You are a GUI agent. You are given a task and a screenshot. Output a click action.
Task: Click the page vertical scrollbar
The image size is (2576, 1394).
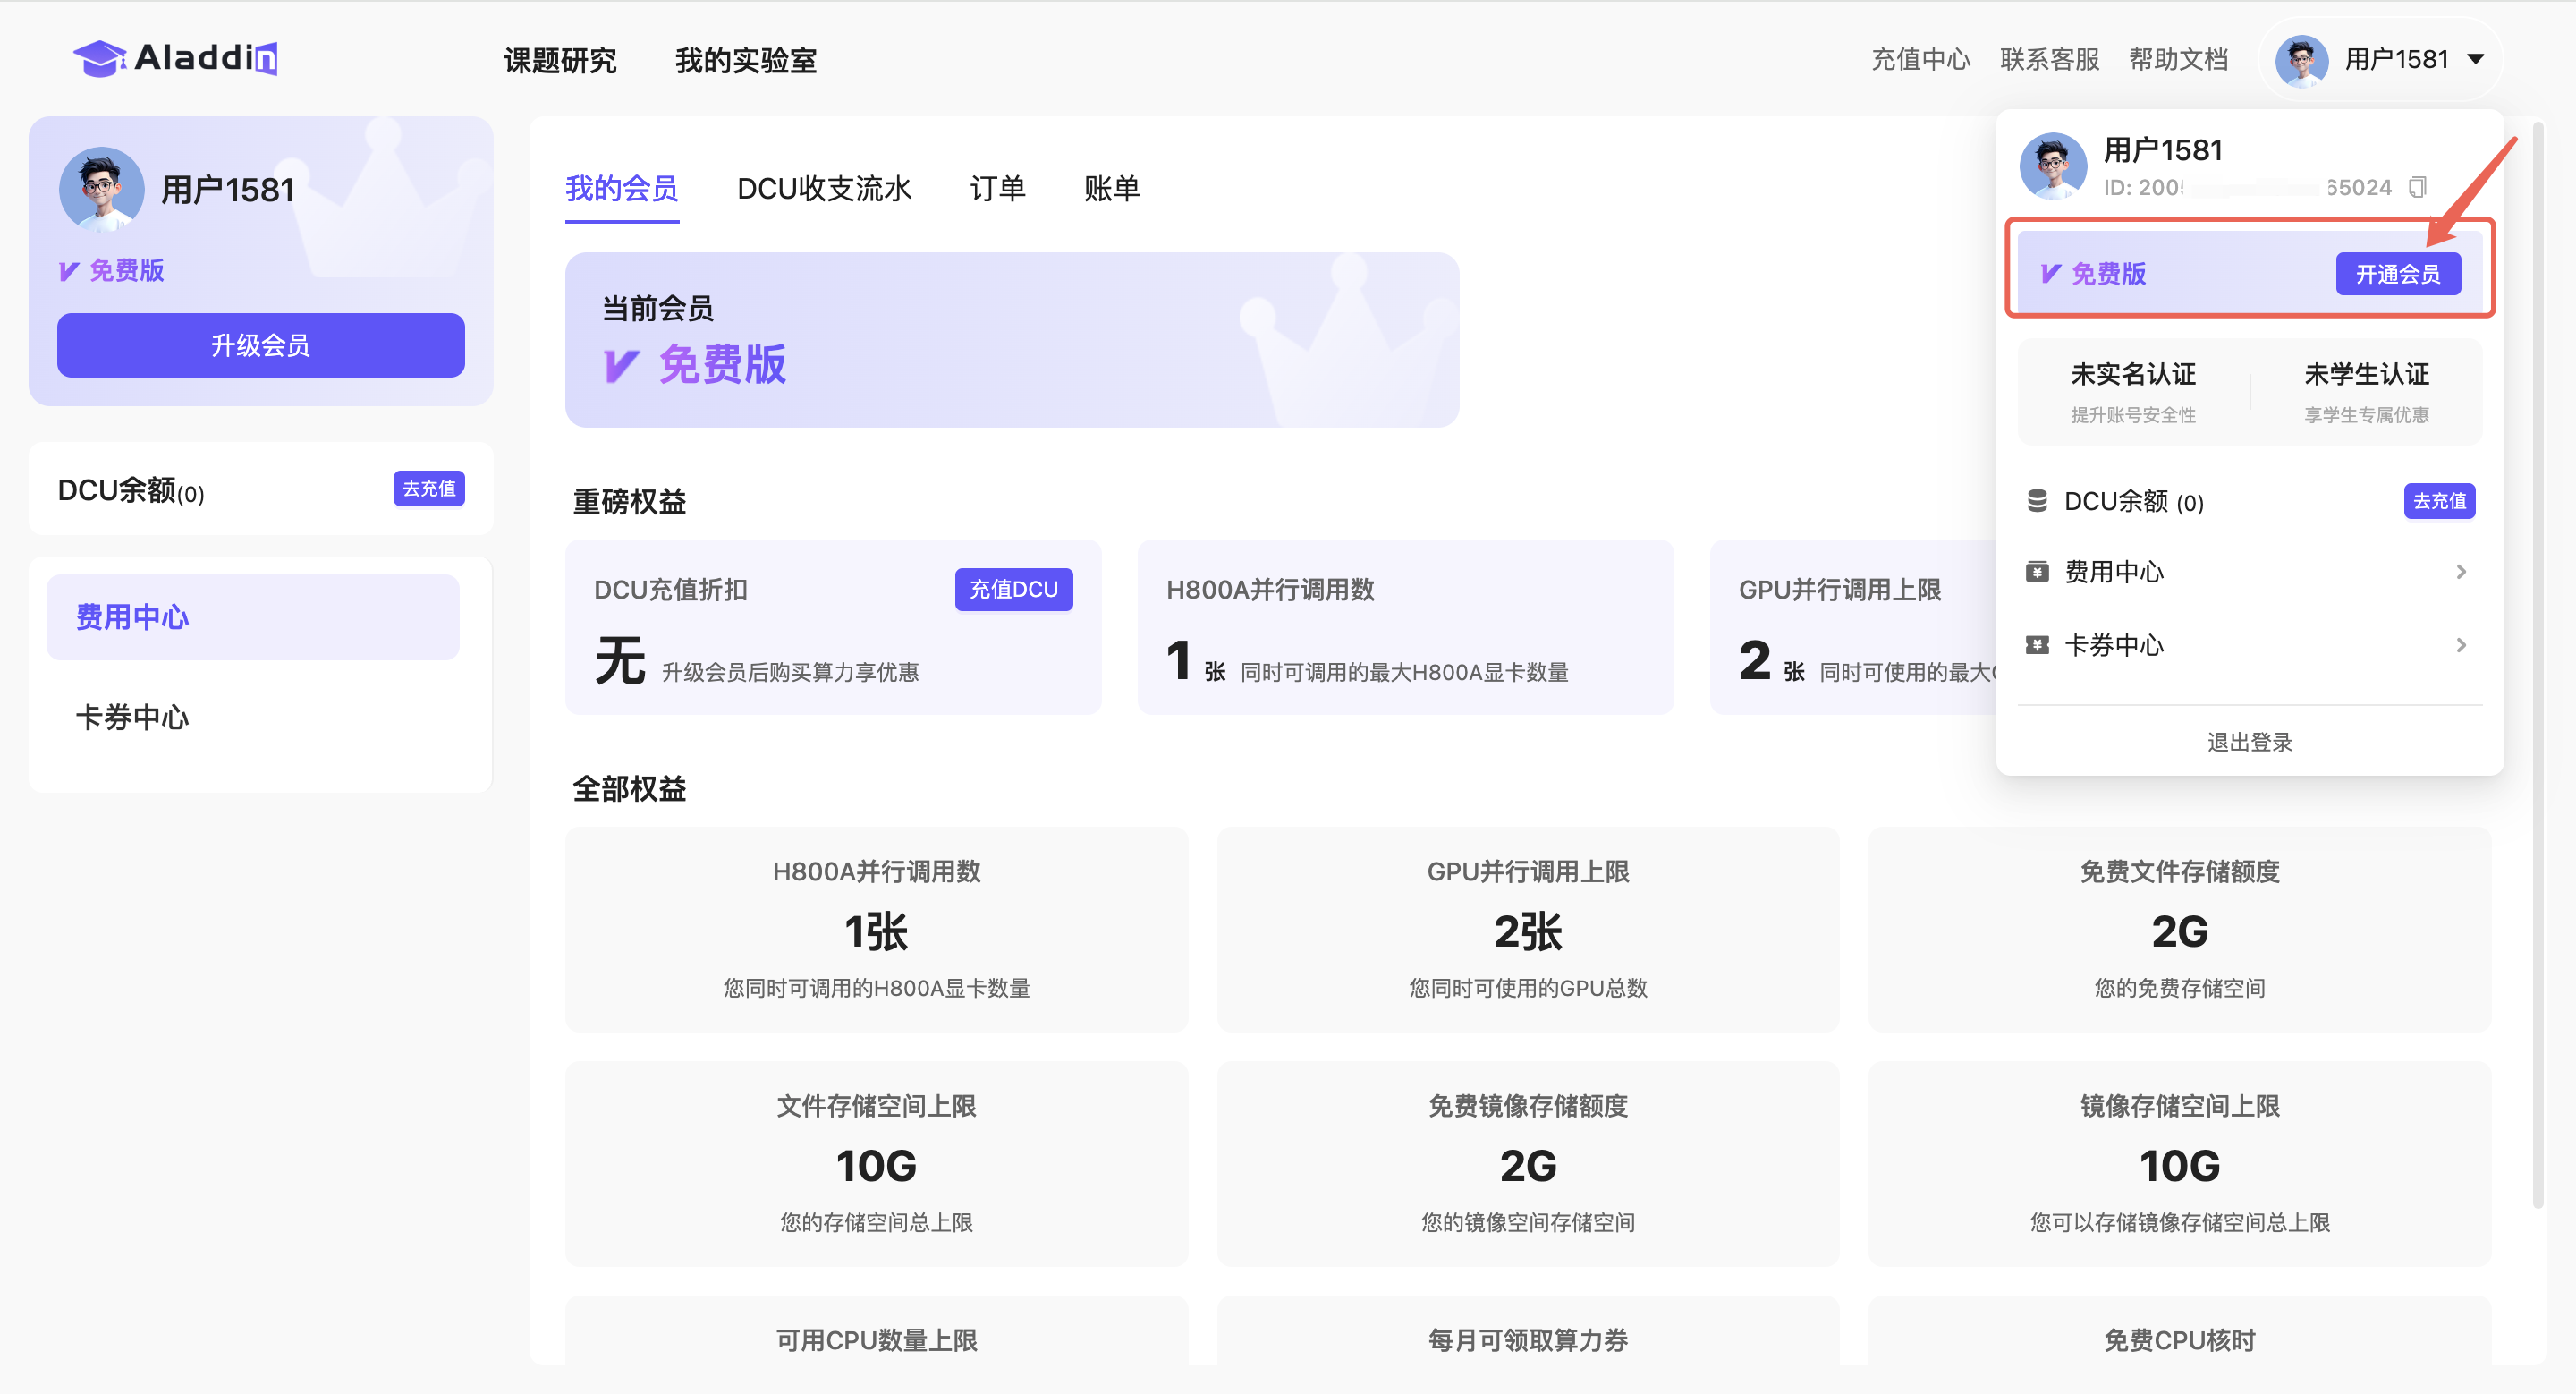coord(2538,660)
